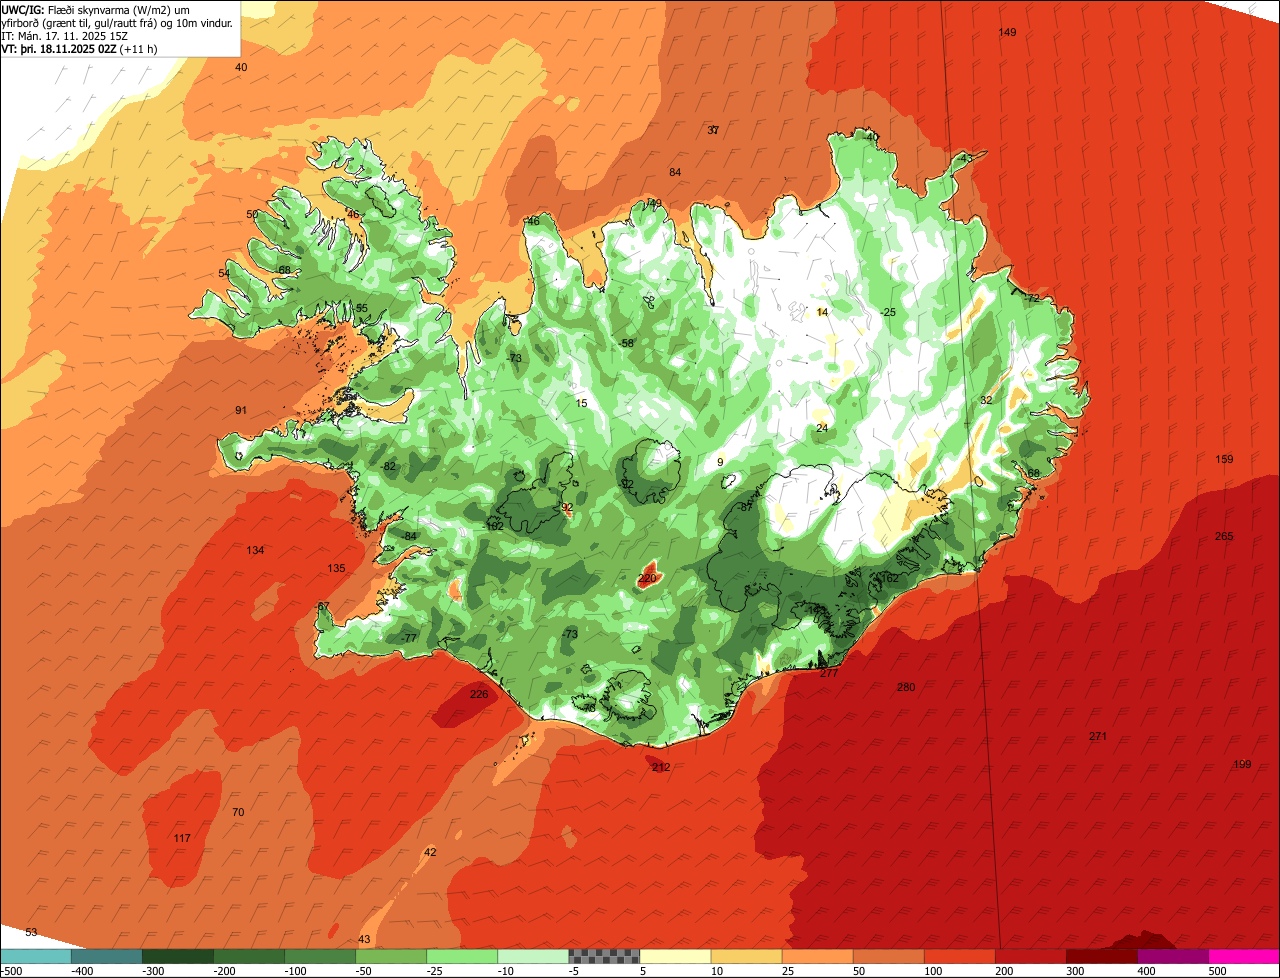Click the map value 199
This screenshot has height=978, width=1280.
pos(1242,764)
